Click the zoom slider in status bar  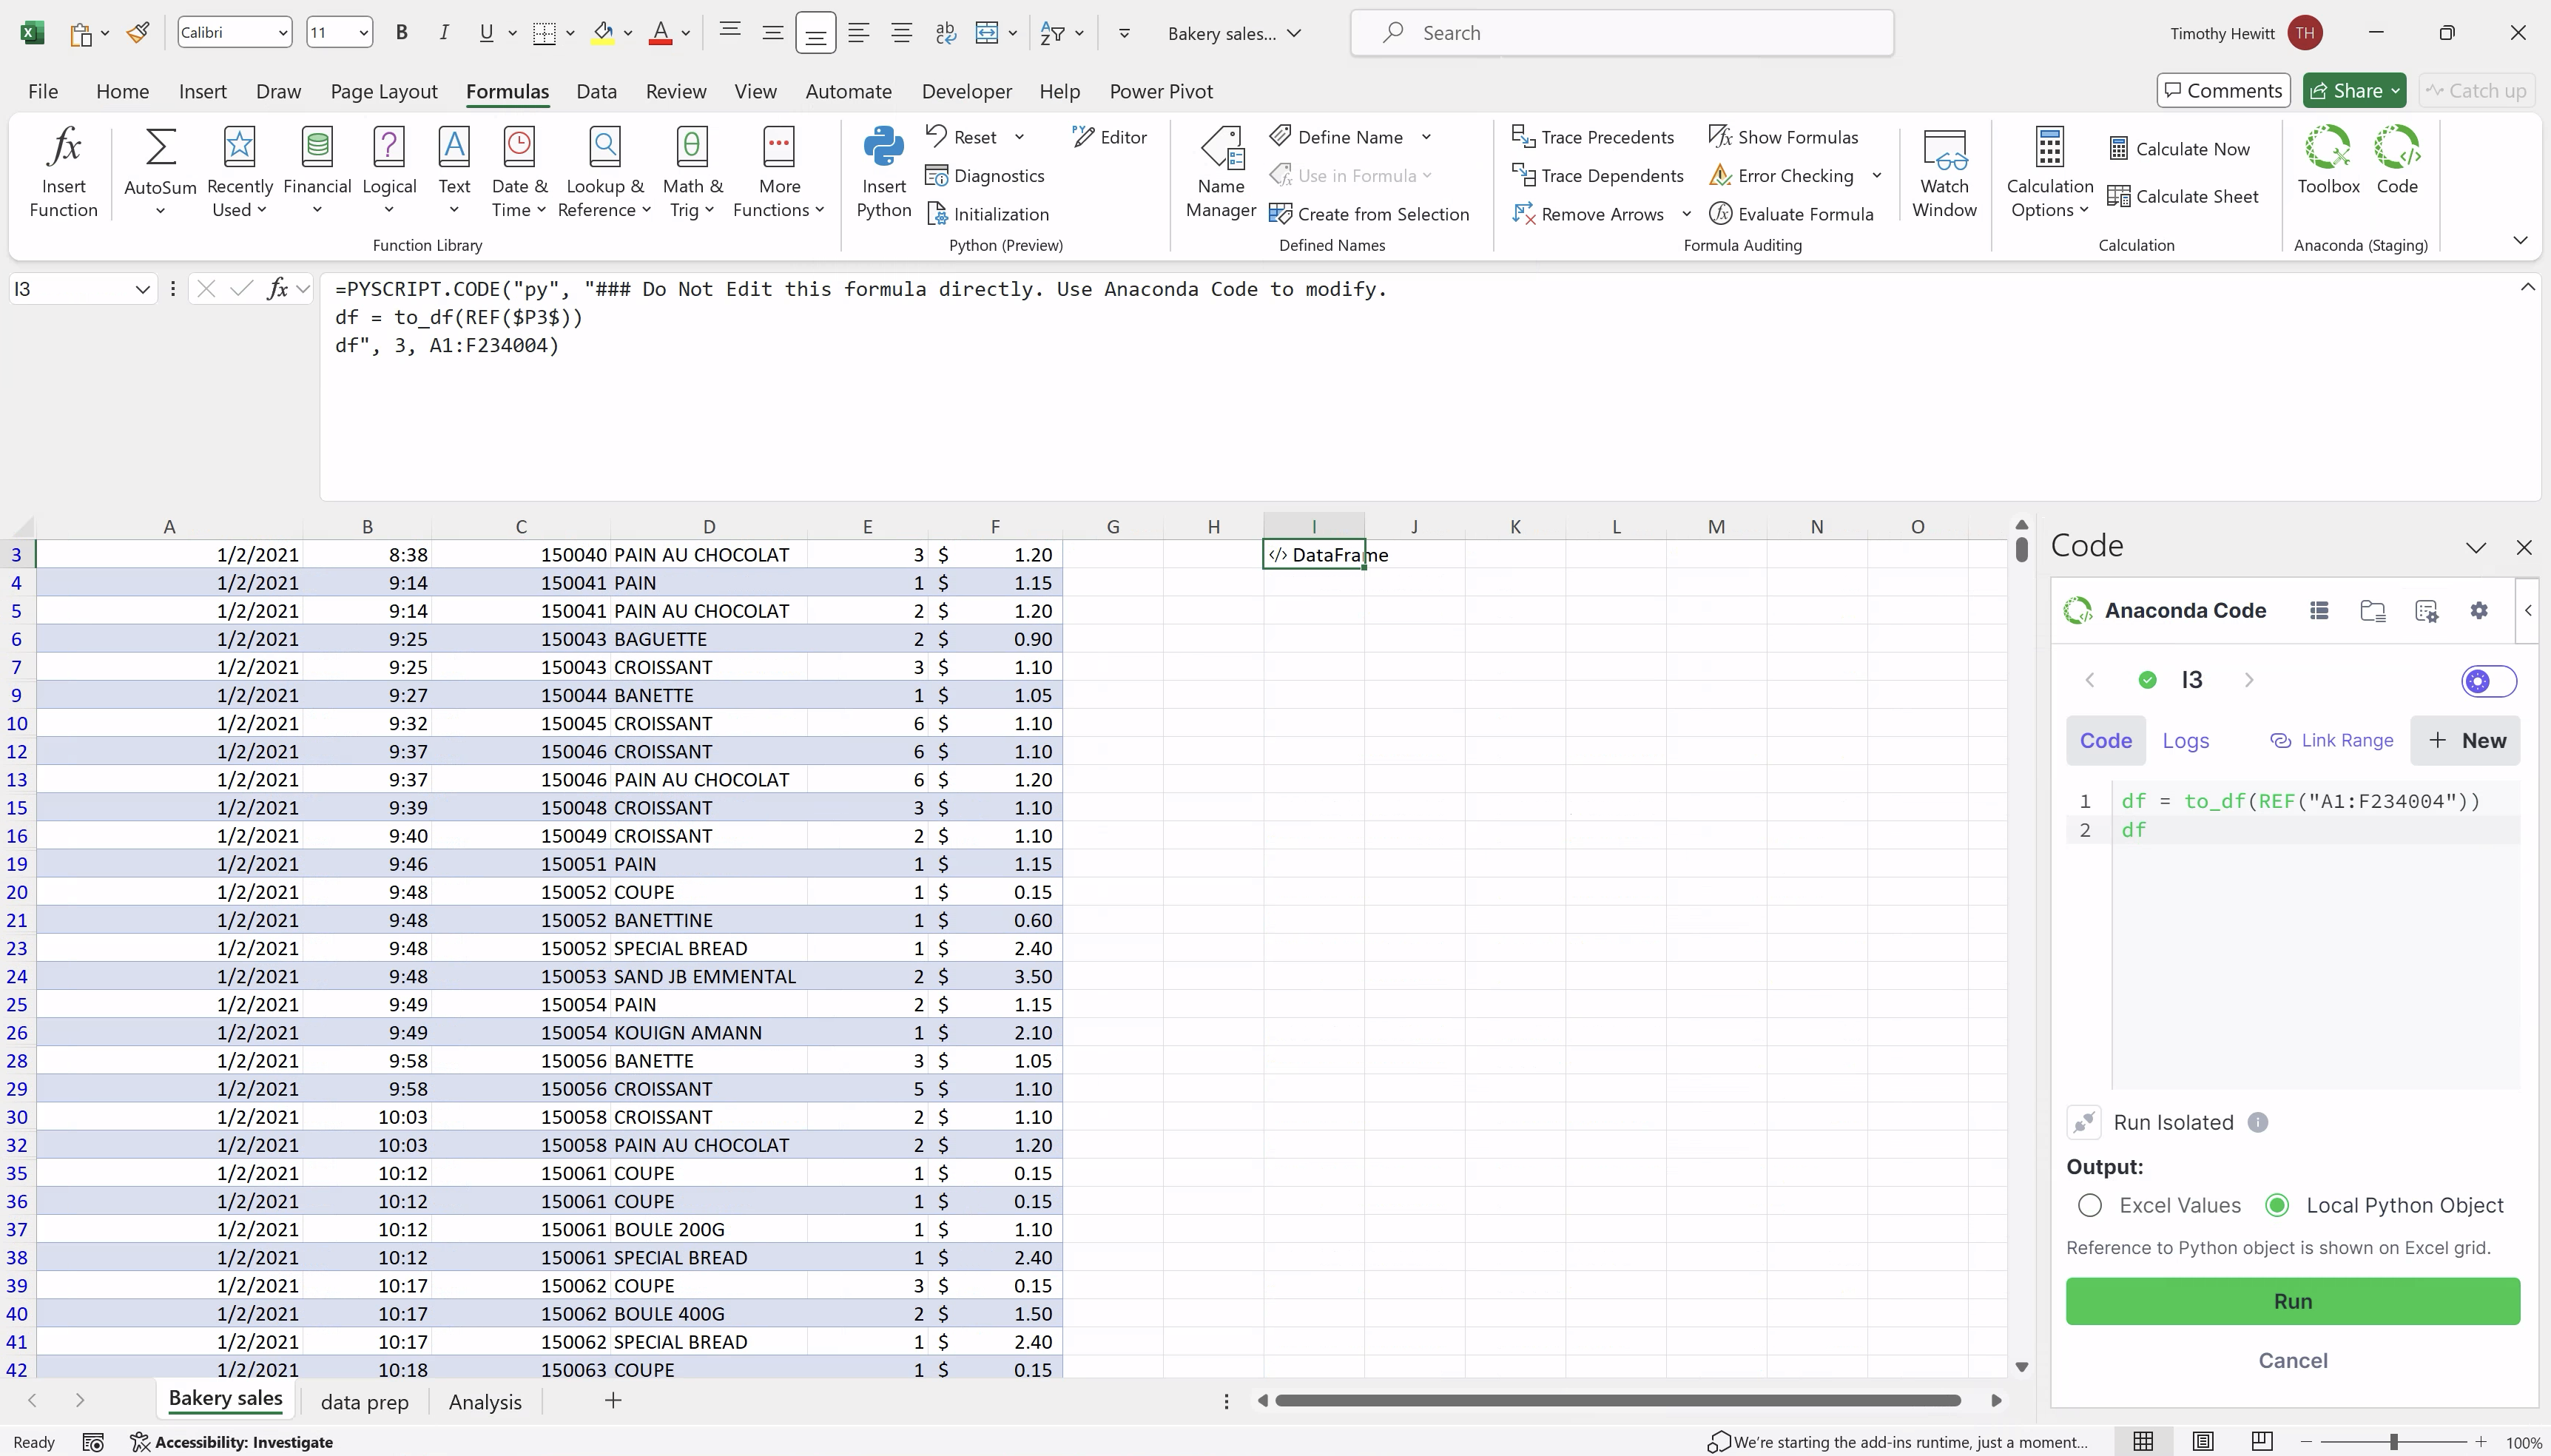[2393, 1442]
